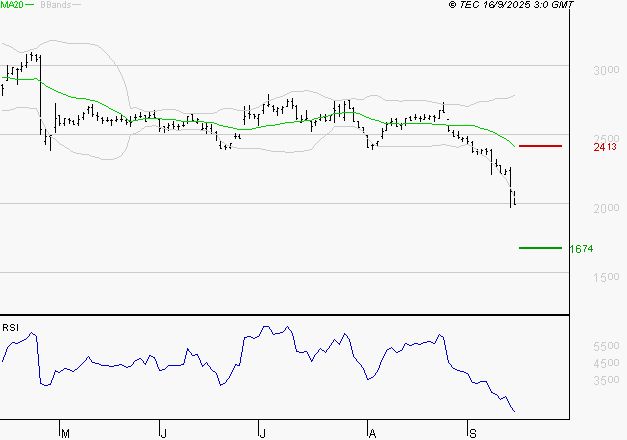The height and width of the screenshot is (440, 627).
Task: Click the RSI indicator label
Action: click(x=10, y=327)
